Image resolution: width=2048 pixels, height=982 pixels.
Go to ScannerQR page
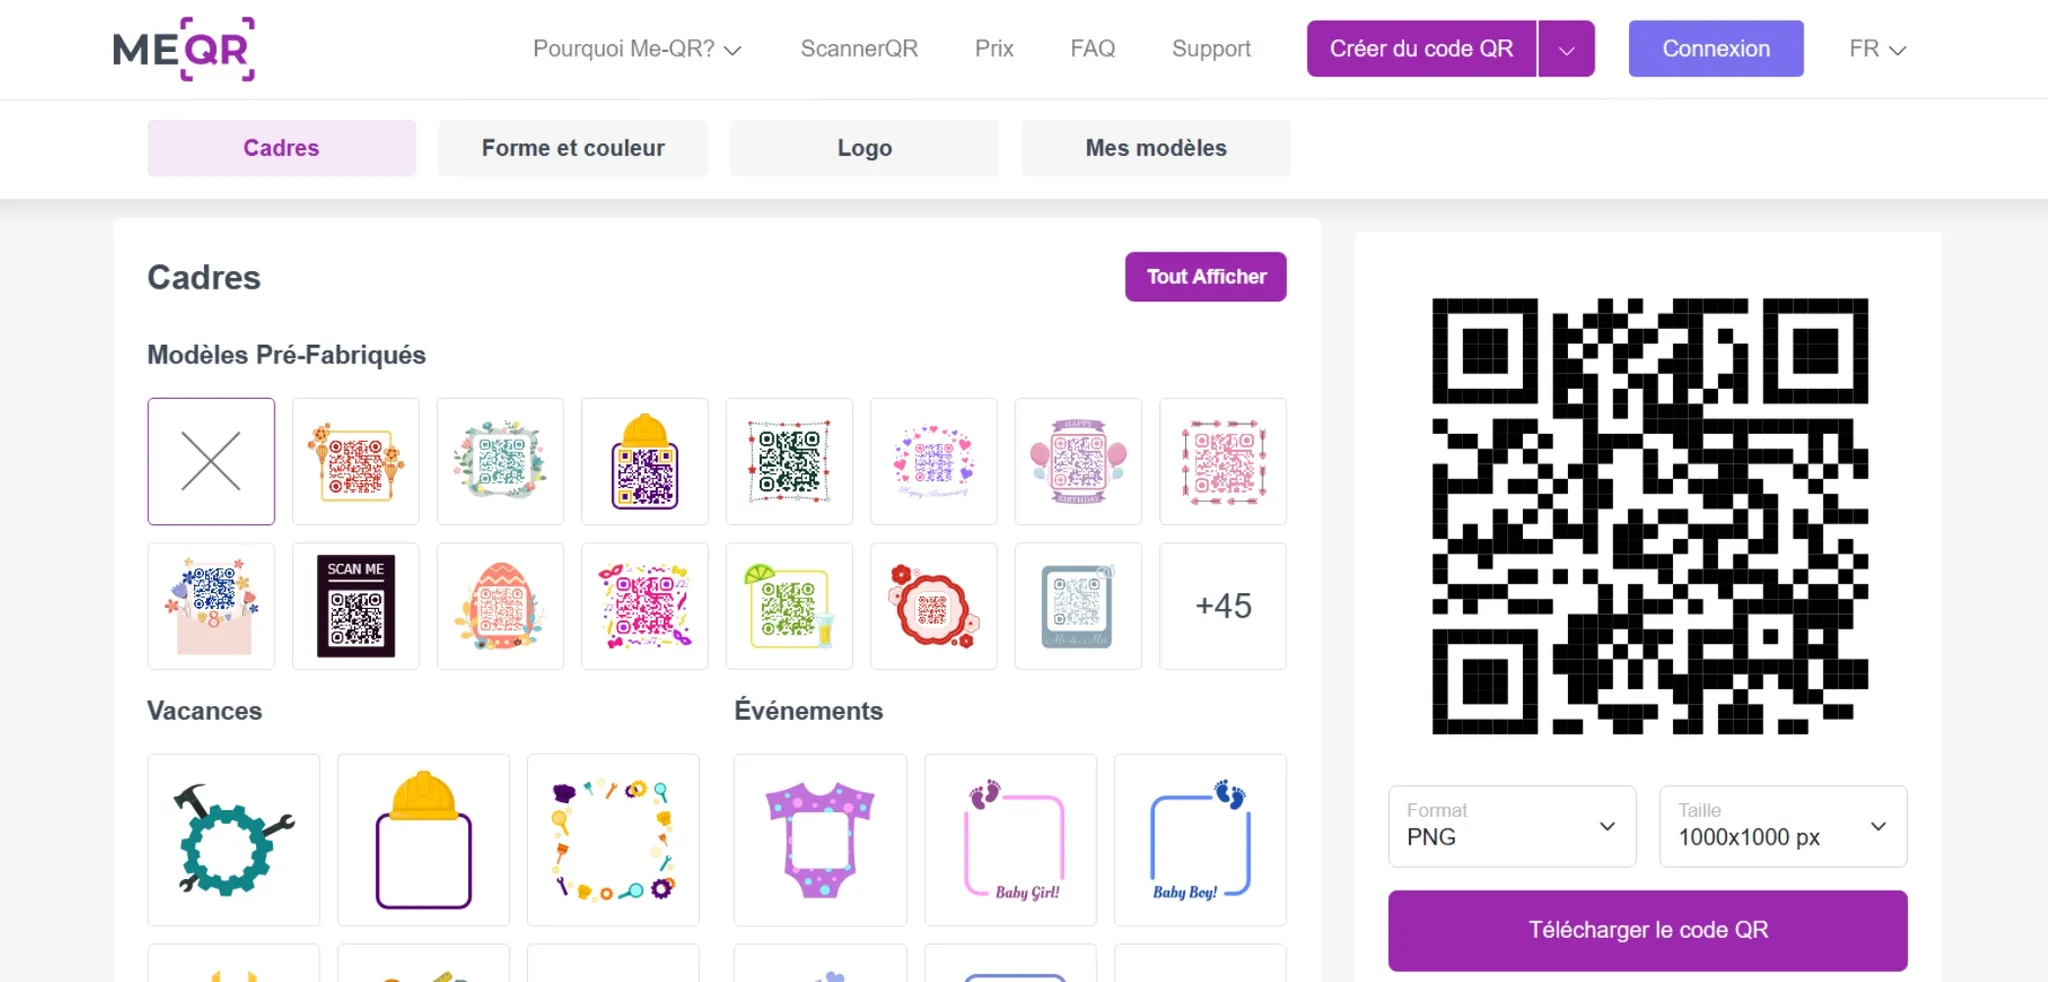pyautogui.click(x=859, y=49)
